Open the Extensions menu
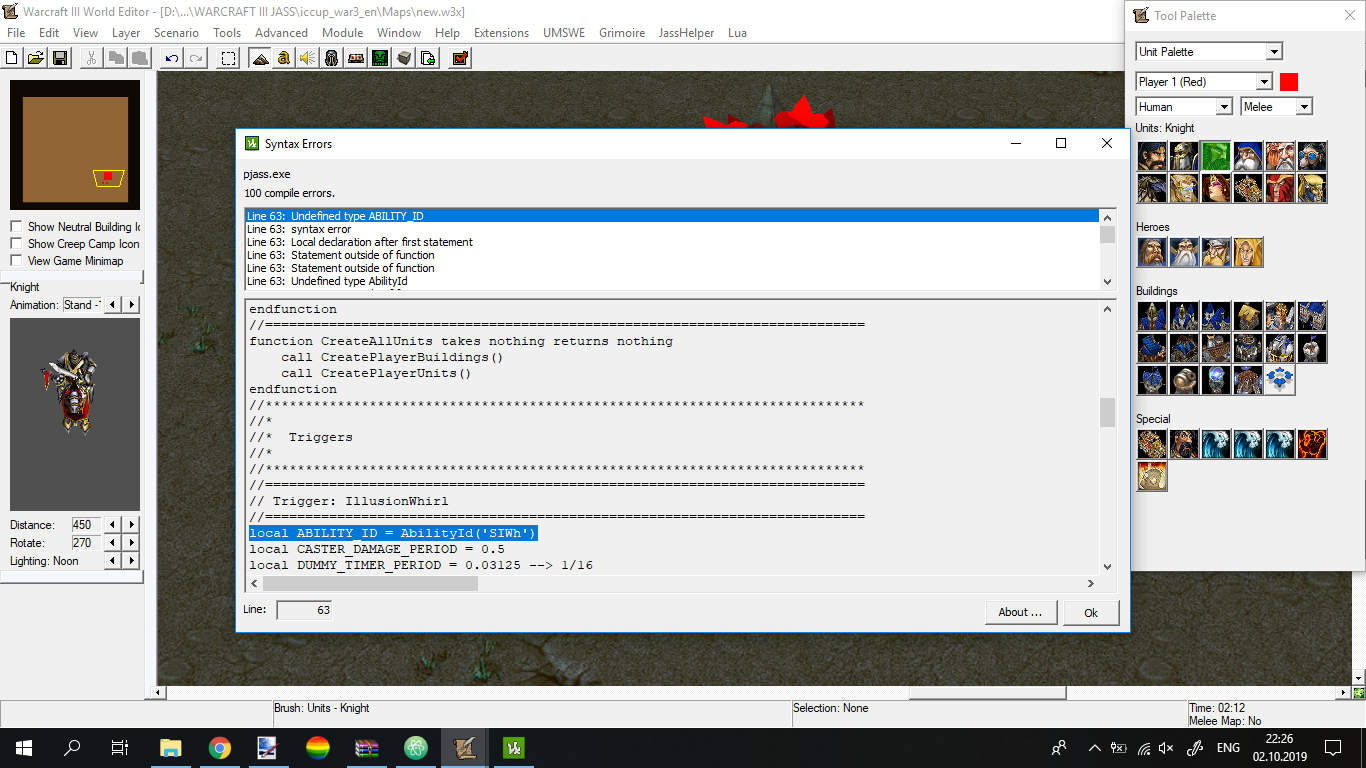Viewport: 1366px width, 768px height. tap(501, 33)
